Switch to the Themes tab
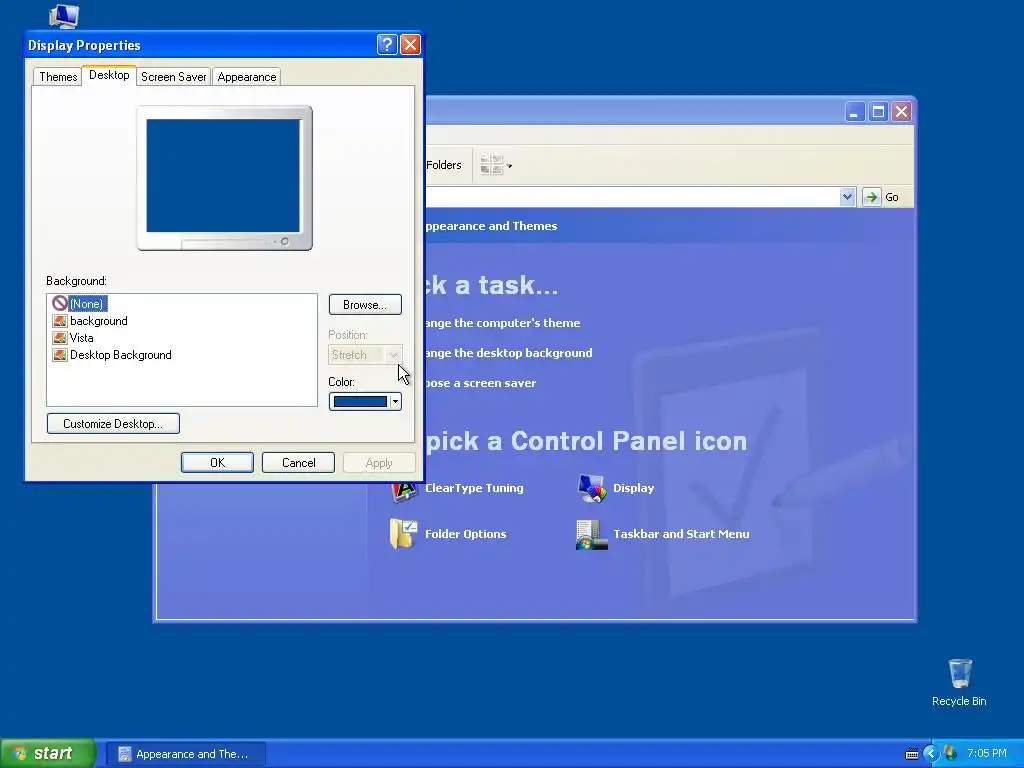 click(58, 77)
